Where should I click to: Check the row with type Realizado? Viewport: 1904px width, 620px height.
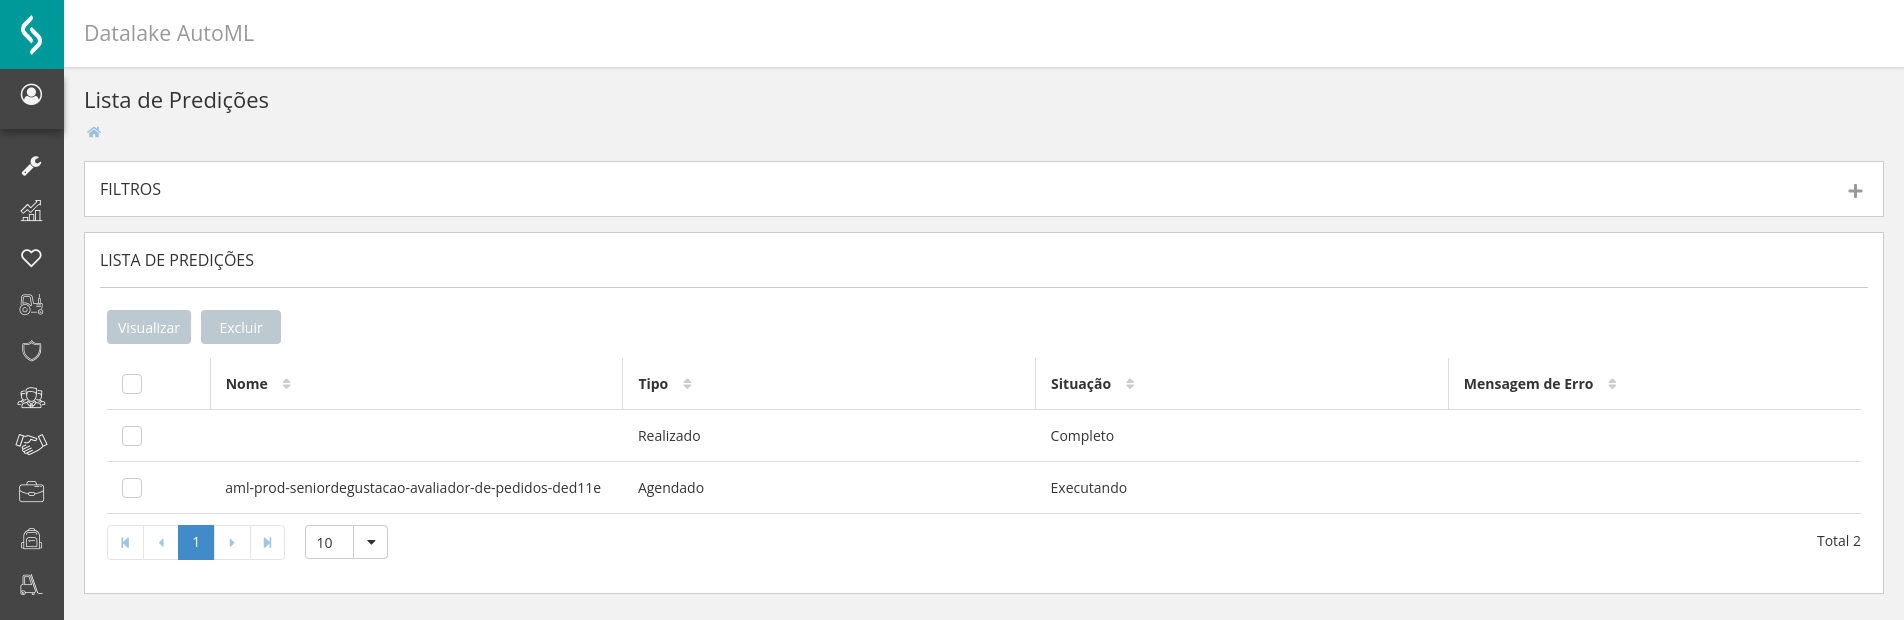point(132,436)
